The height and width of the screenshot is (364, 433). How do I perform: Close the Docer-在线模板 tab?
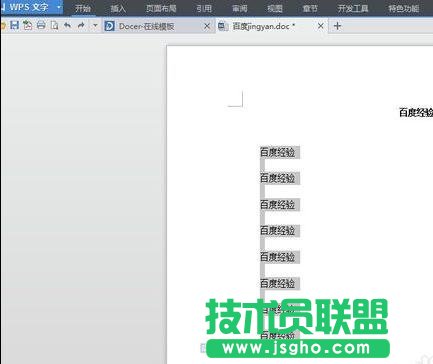tap(207, 26)
